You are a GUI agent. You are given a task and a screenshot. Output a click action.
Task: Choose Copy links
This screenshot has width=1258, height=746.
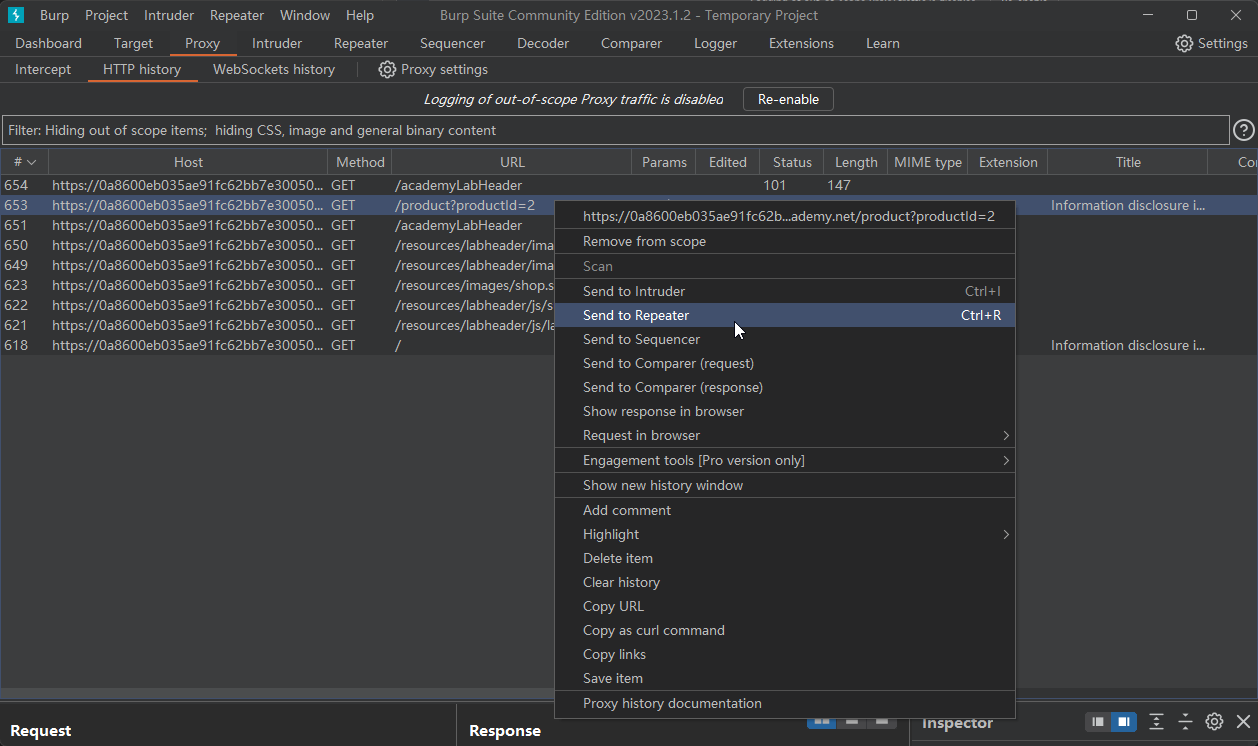click(x=785, y=654)
